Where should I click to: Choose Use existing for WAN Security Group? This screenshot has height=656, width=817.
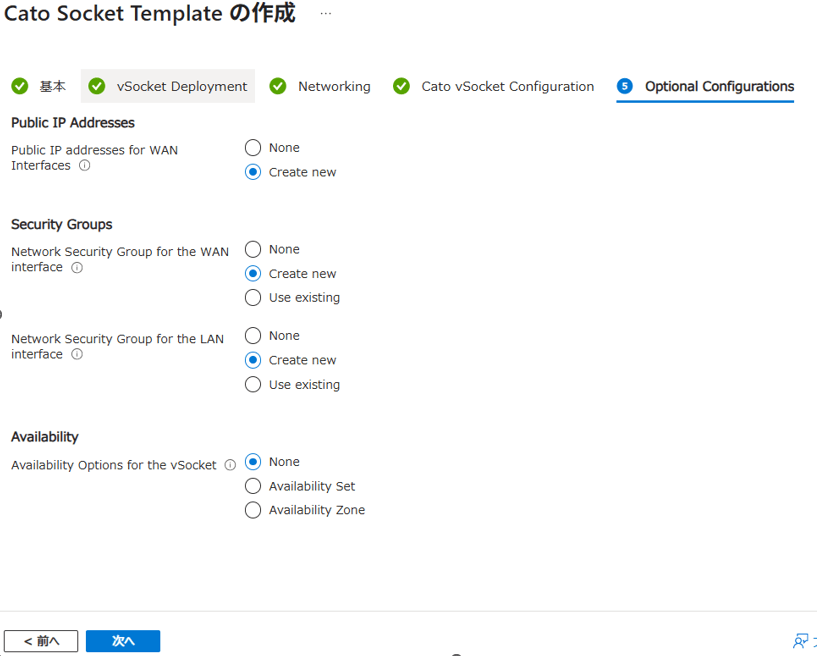253,298
